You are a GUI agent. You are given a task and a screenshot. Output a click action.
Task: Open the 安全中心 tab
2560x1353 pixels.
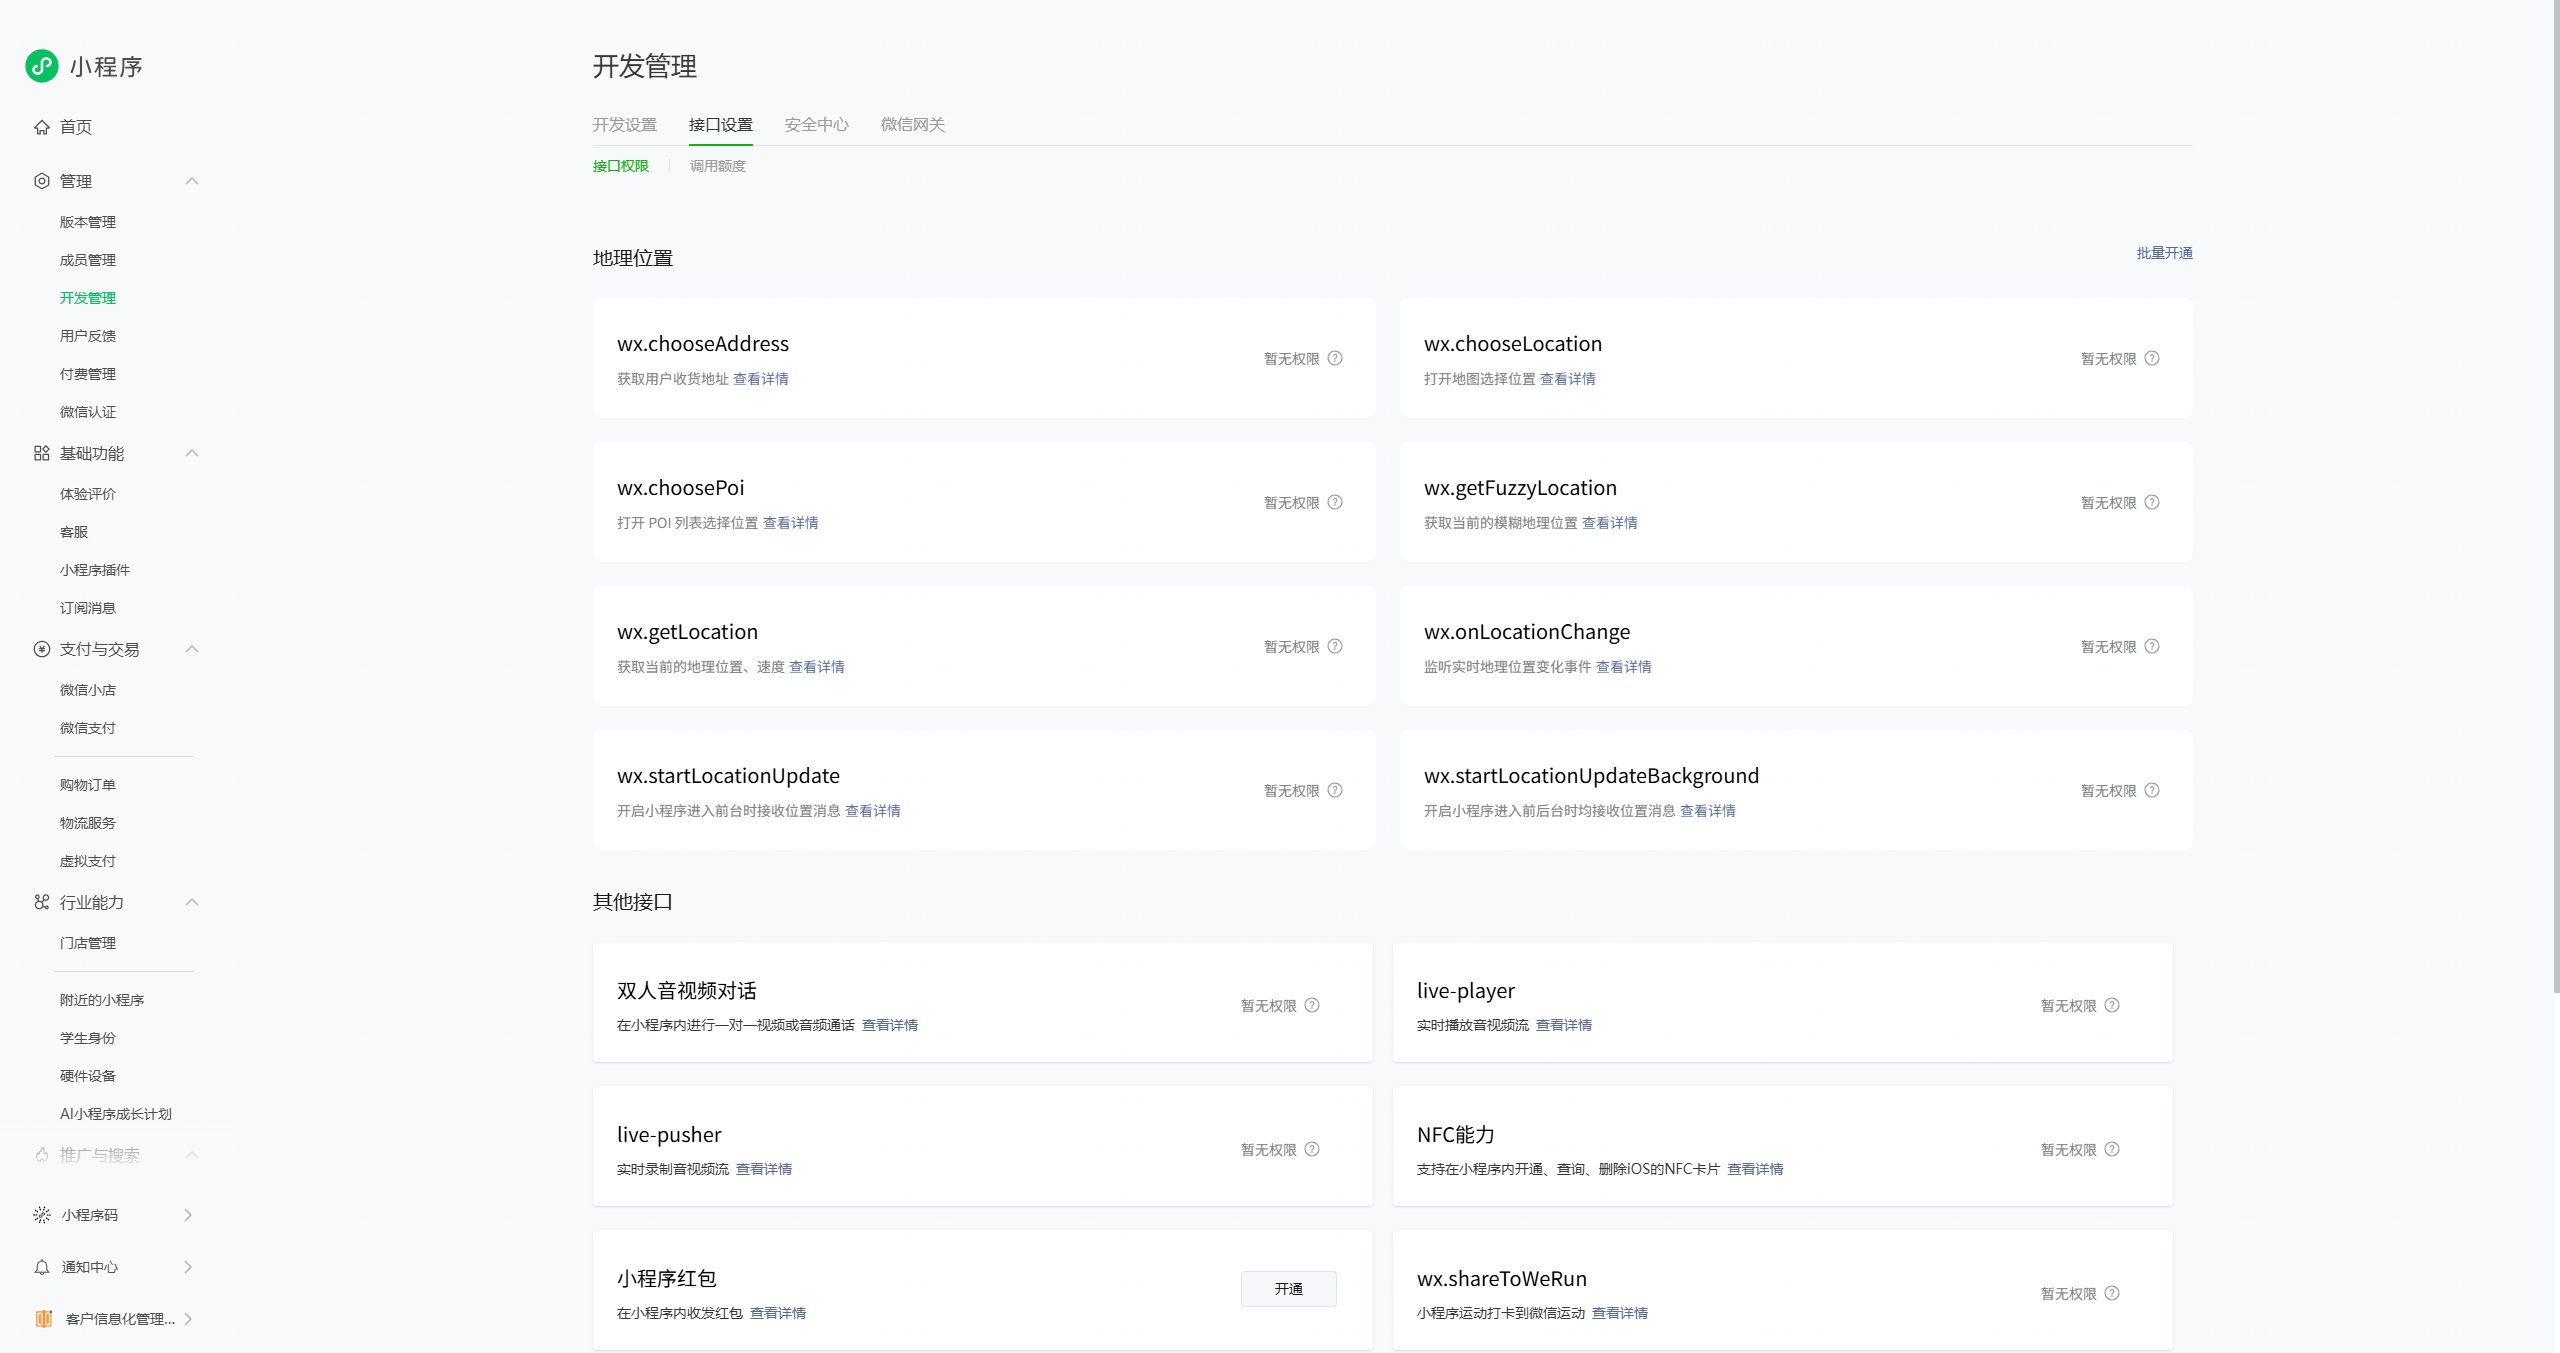[x=816, y=125]
